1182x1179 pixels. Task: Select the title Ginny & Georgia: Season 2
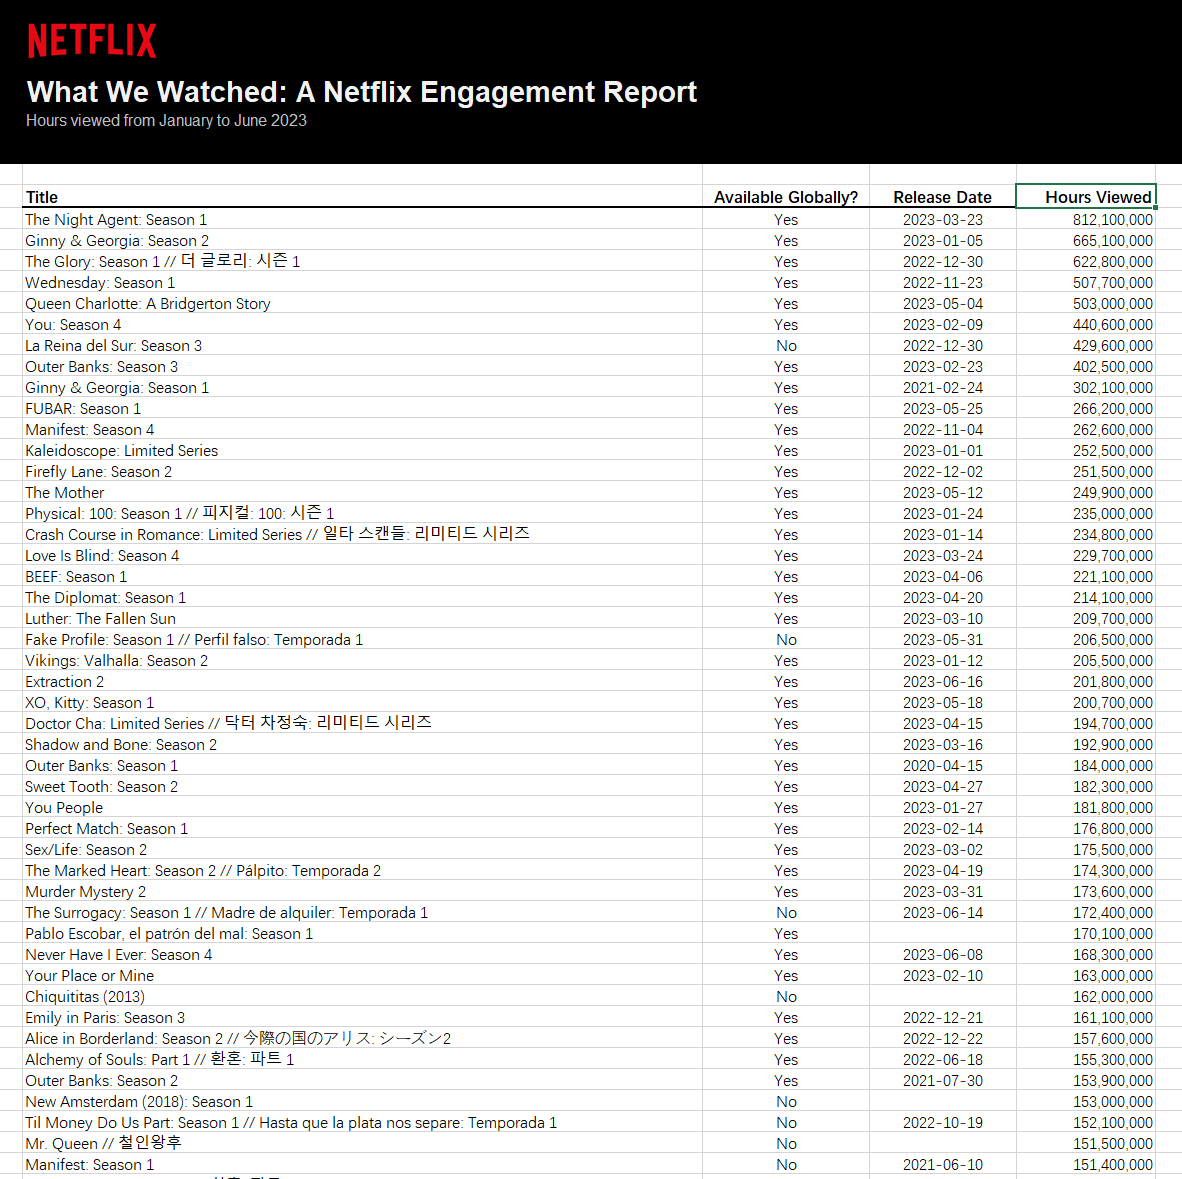coord(116,240)
